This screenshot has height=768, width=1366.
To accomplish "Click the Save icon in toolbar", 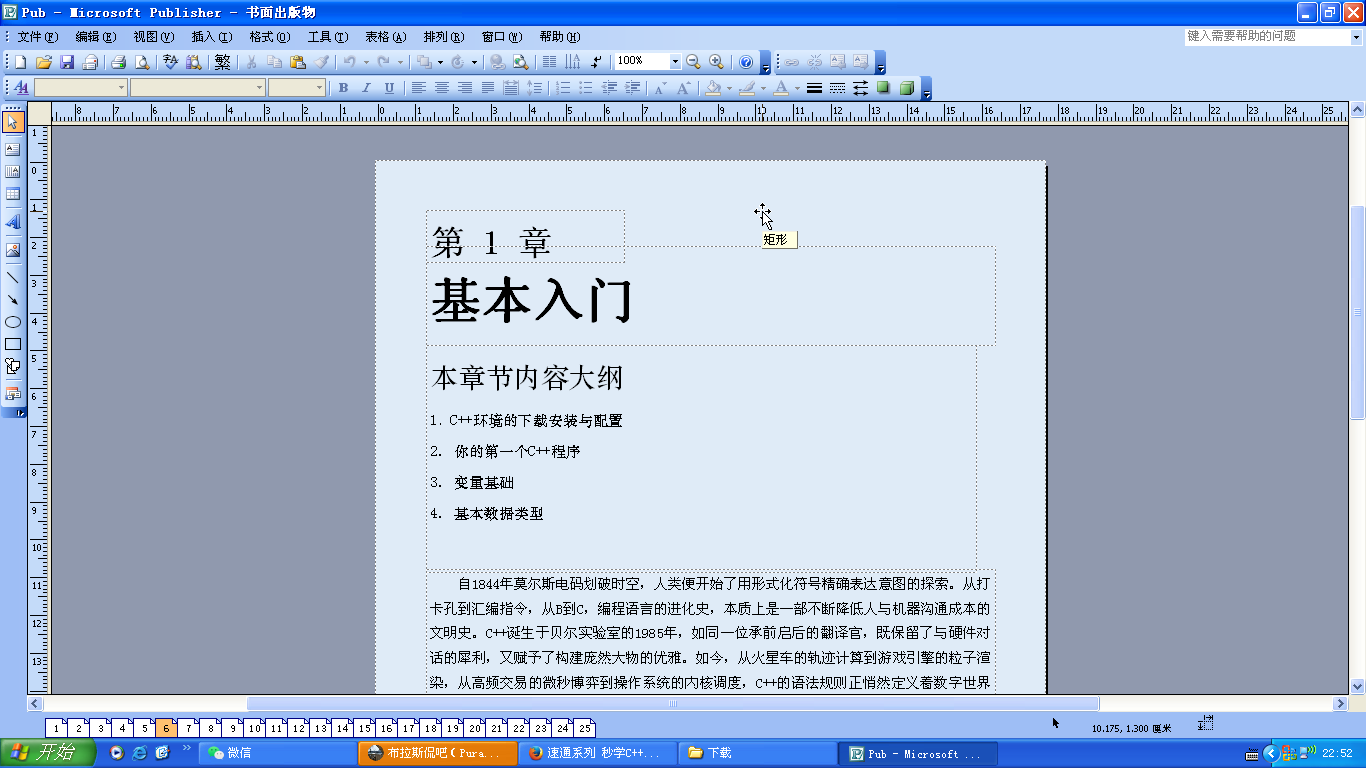I will [x=67, y=62].
